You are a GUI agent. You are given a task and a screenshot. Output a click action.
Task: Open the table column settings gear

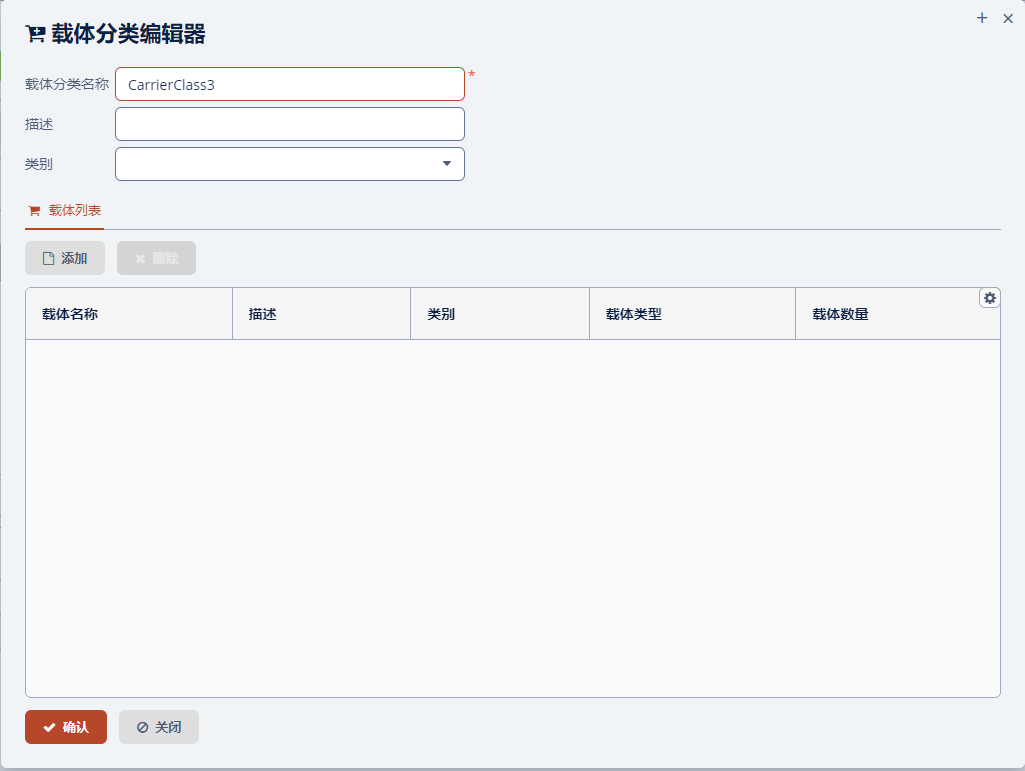[x=990, y=298]
